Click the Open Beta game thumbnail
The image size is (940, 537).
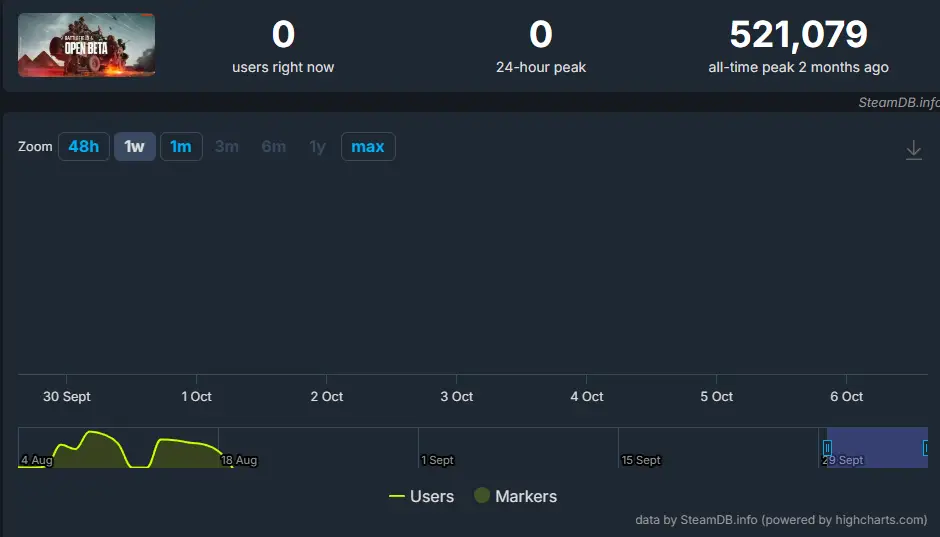(87, 45)
